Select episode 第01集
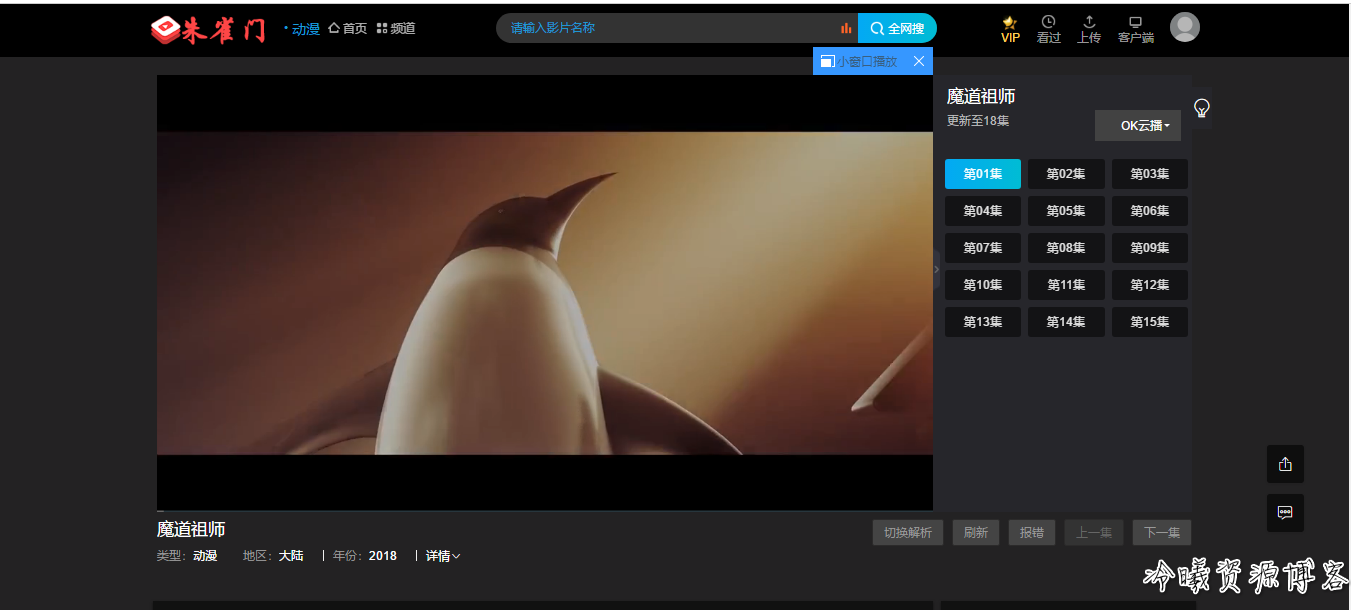Viewport: 1351px width, 610px height. click(983, 174)
